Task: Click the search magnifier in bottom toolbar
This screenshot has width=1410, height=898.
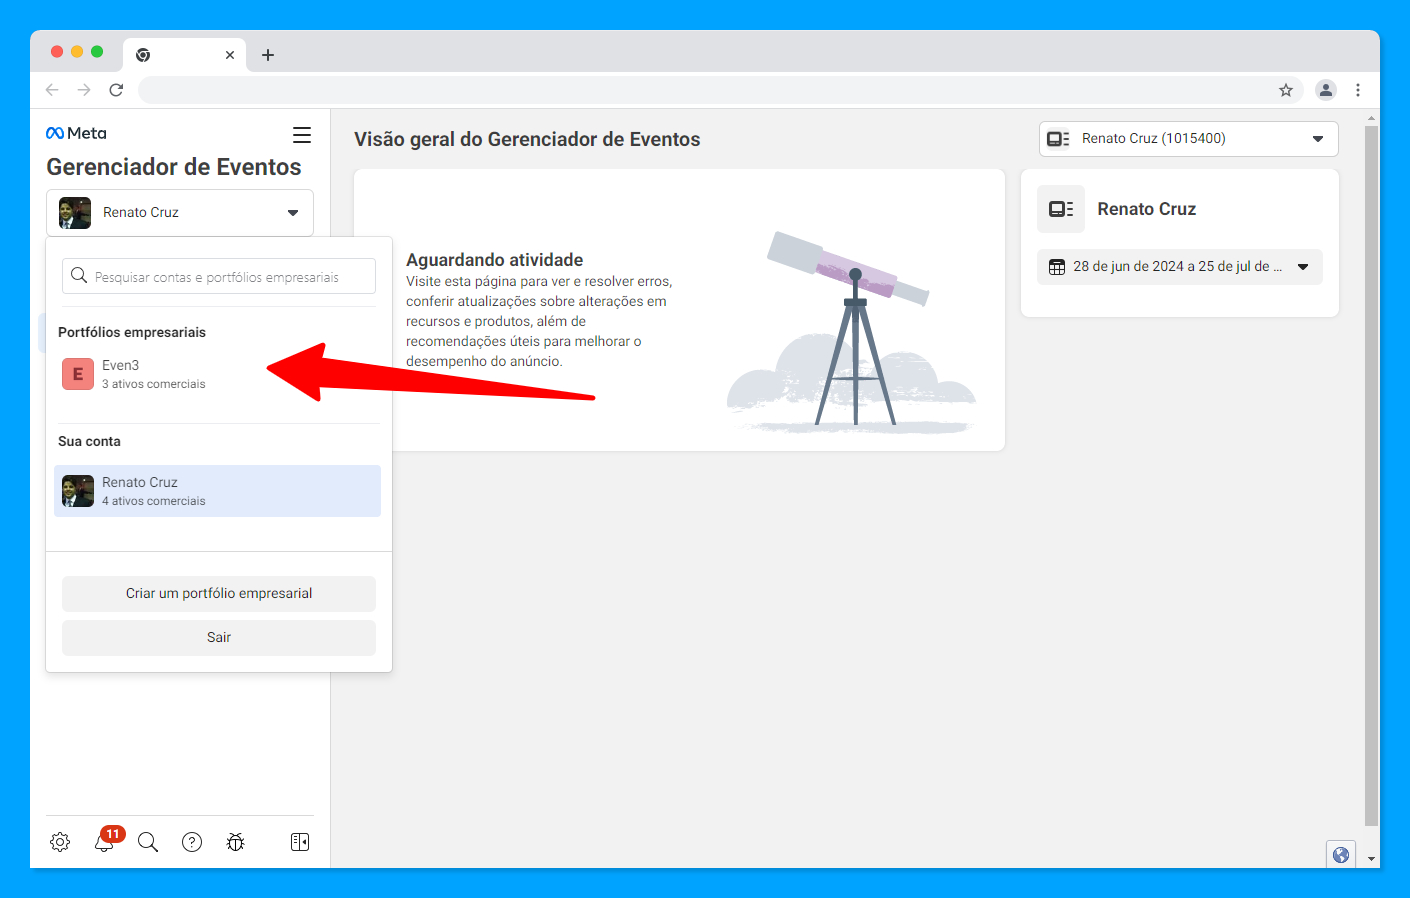Action: click(x=148, y=842)
